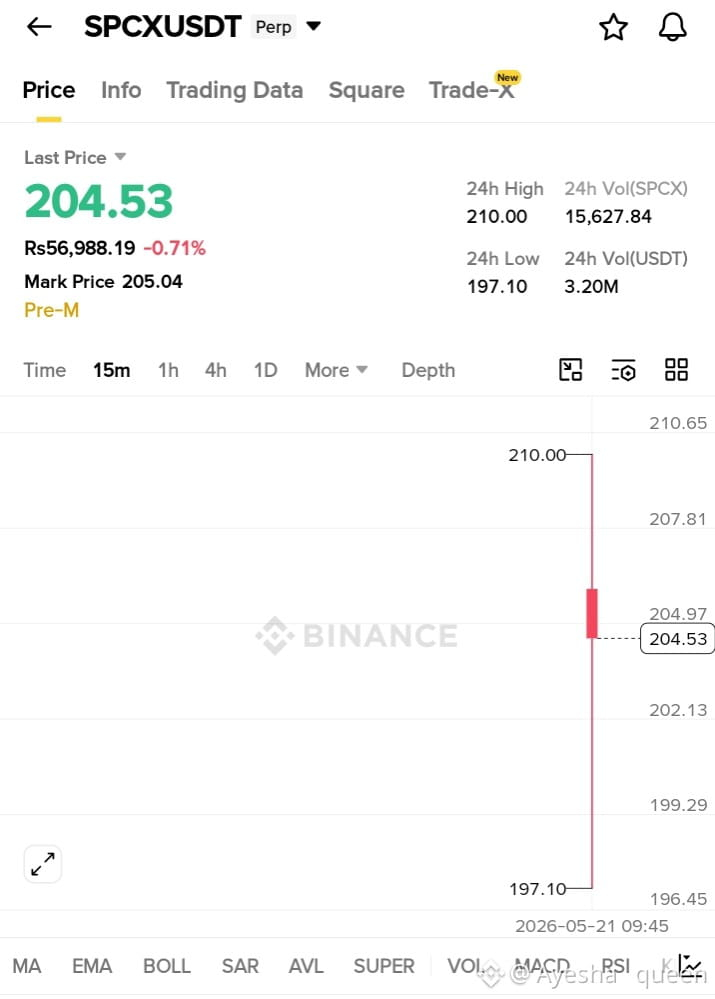Expand the More timeframes dropdown
Screen dimensions: 715x999
point(336,370)
